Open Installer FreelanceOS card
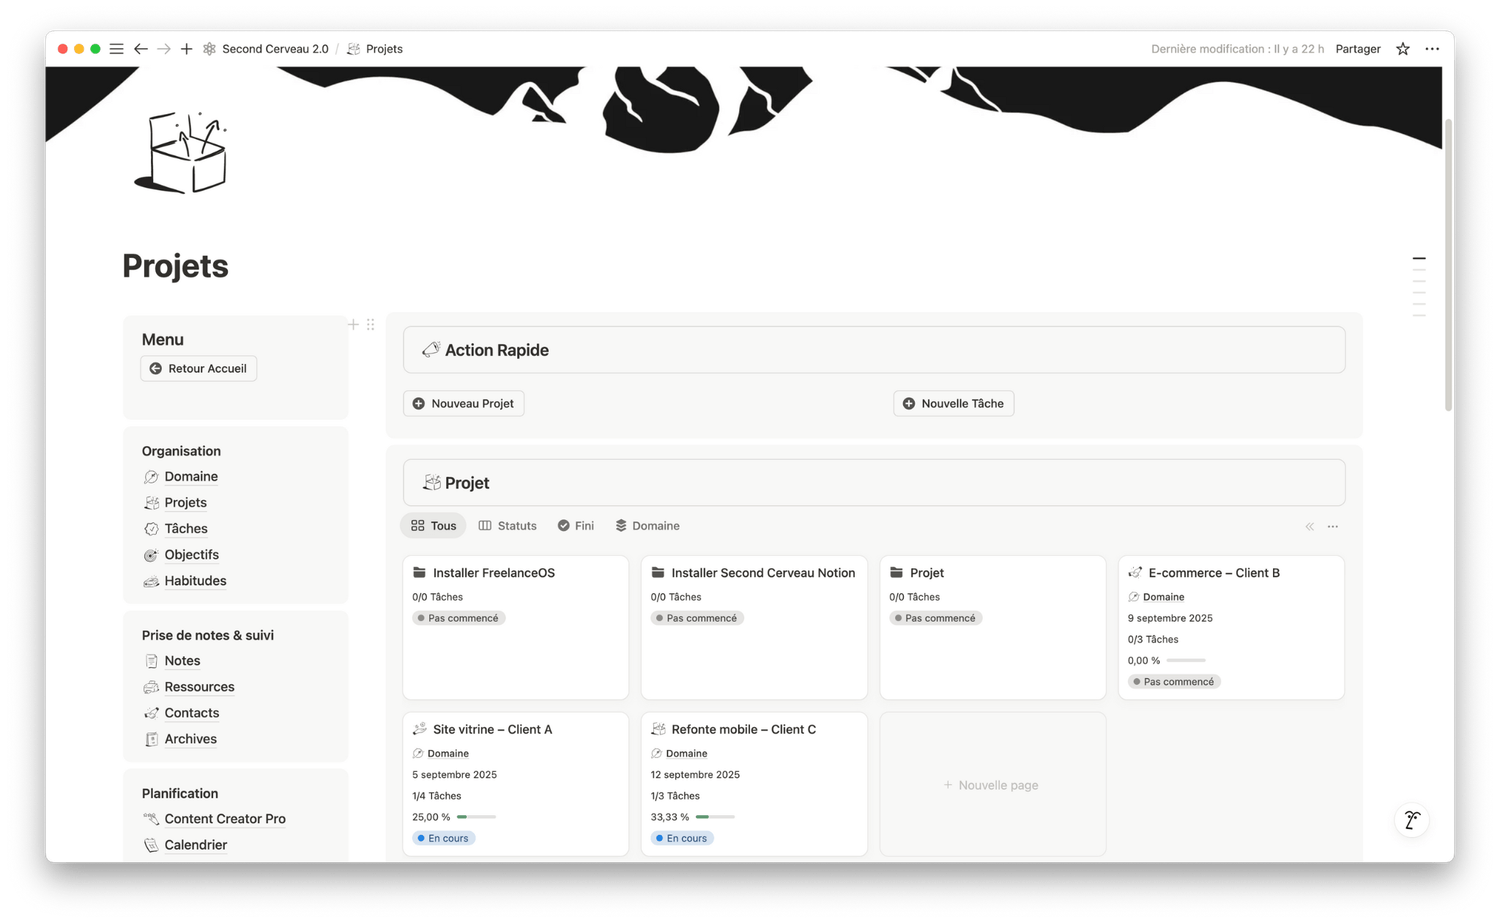The image size is (1500, 922). coord(516,627)
